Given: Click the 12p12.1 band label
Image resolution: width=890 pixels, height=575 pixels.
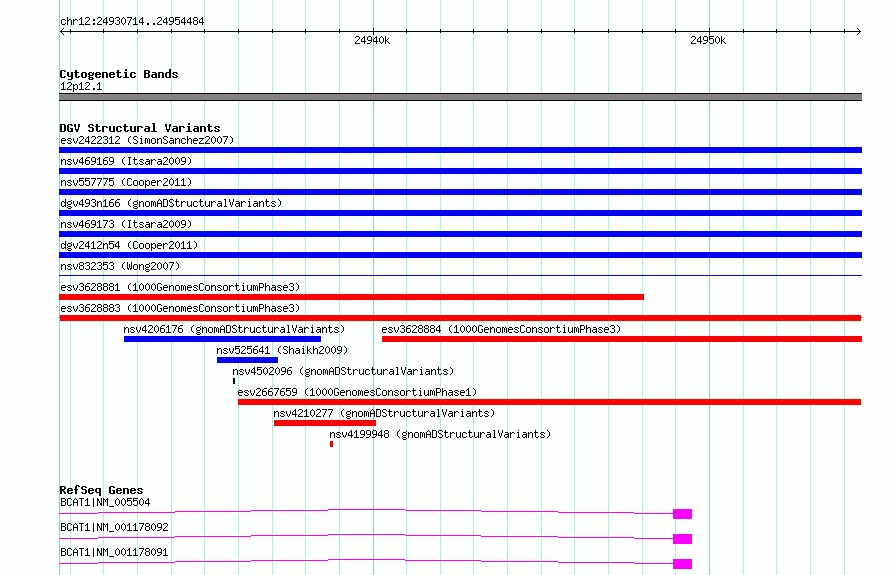Looking at the screenshot, I should [x=81, y=86].
